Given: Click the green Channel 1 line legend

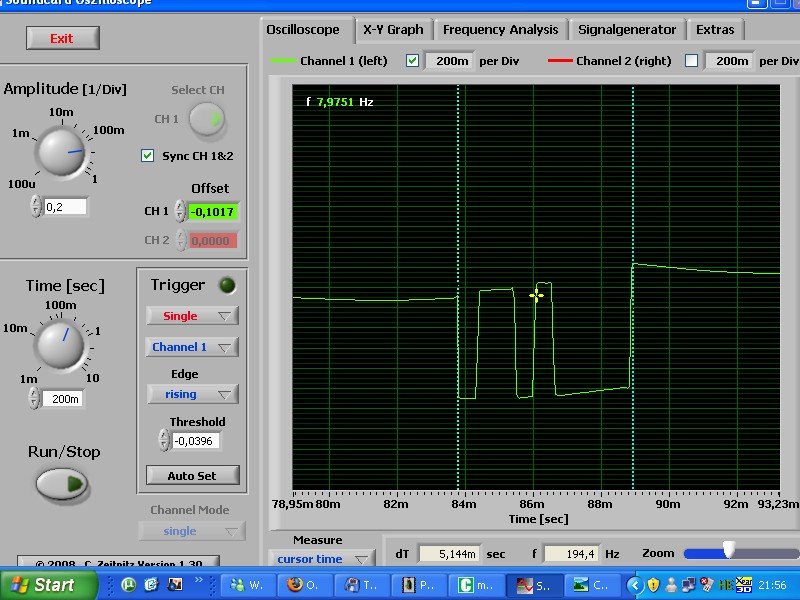Looking at the screenshot, I should tap(283, 61).
